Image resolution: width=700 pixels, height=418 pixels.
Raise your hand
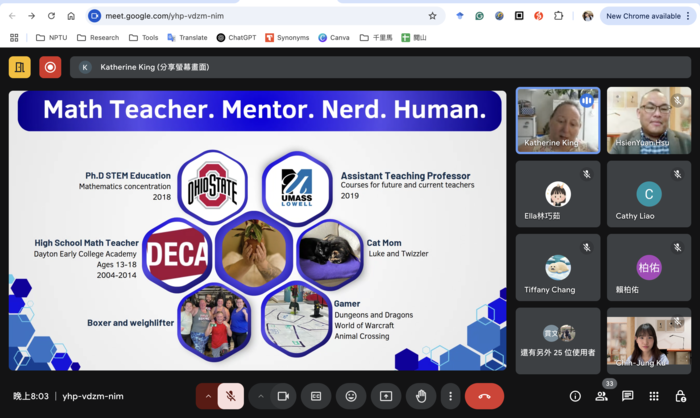click(x=421, y=396)
